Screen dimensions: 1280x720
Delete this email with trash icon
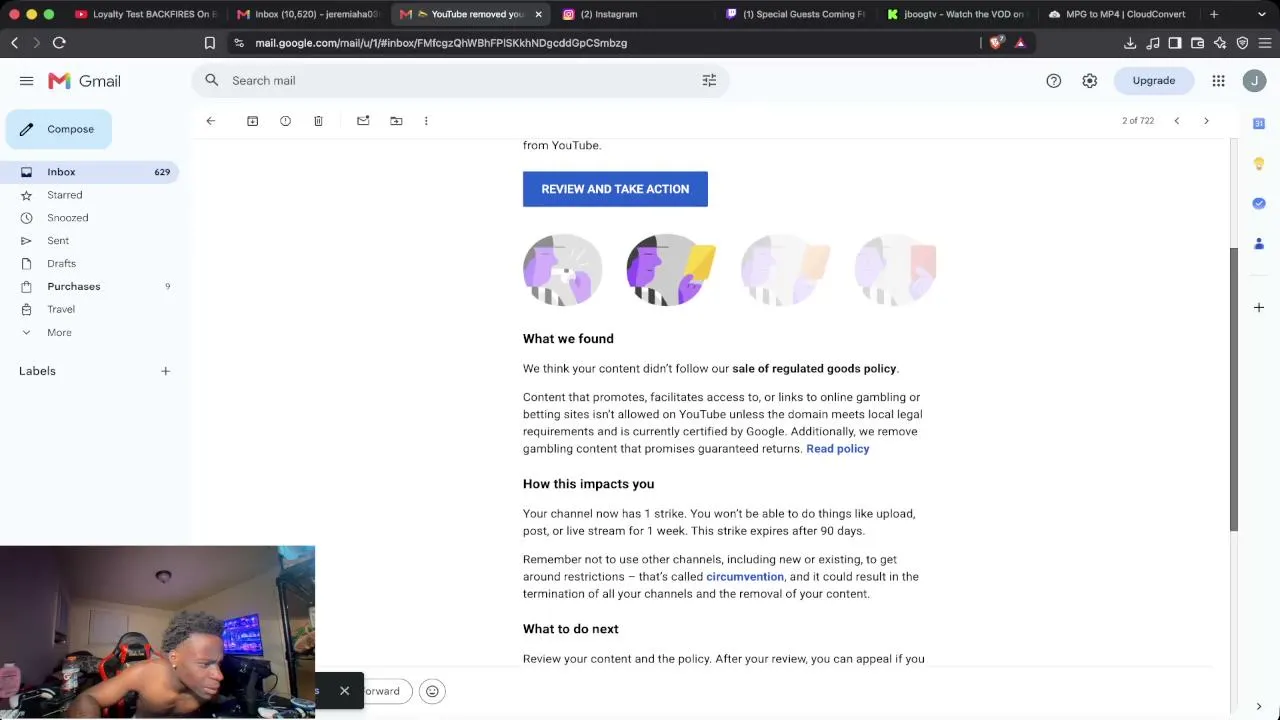318,121
